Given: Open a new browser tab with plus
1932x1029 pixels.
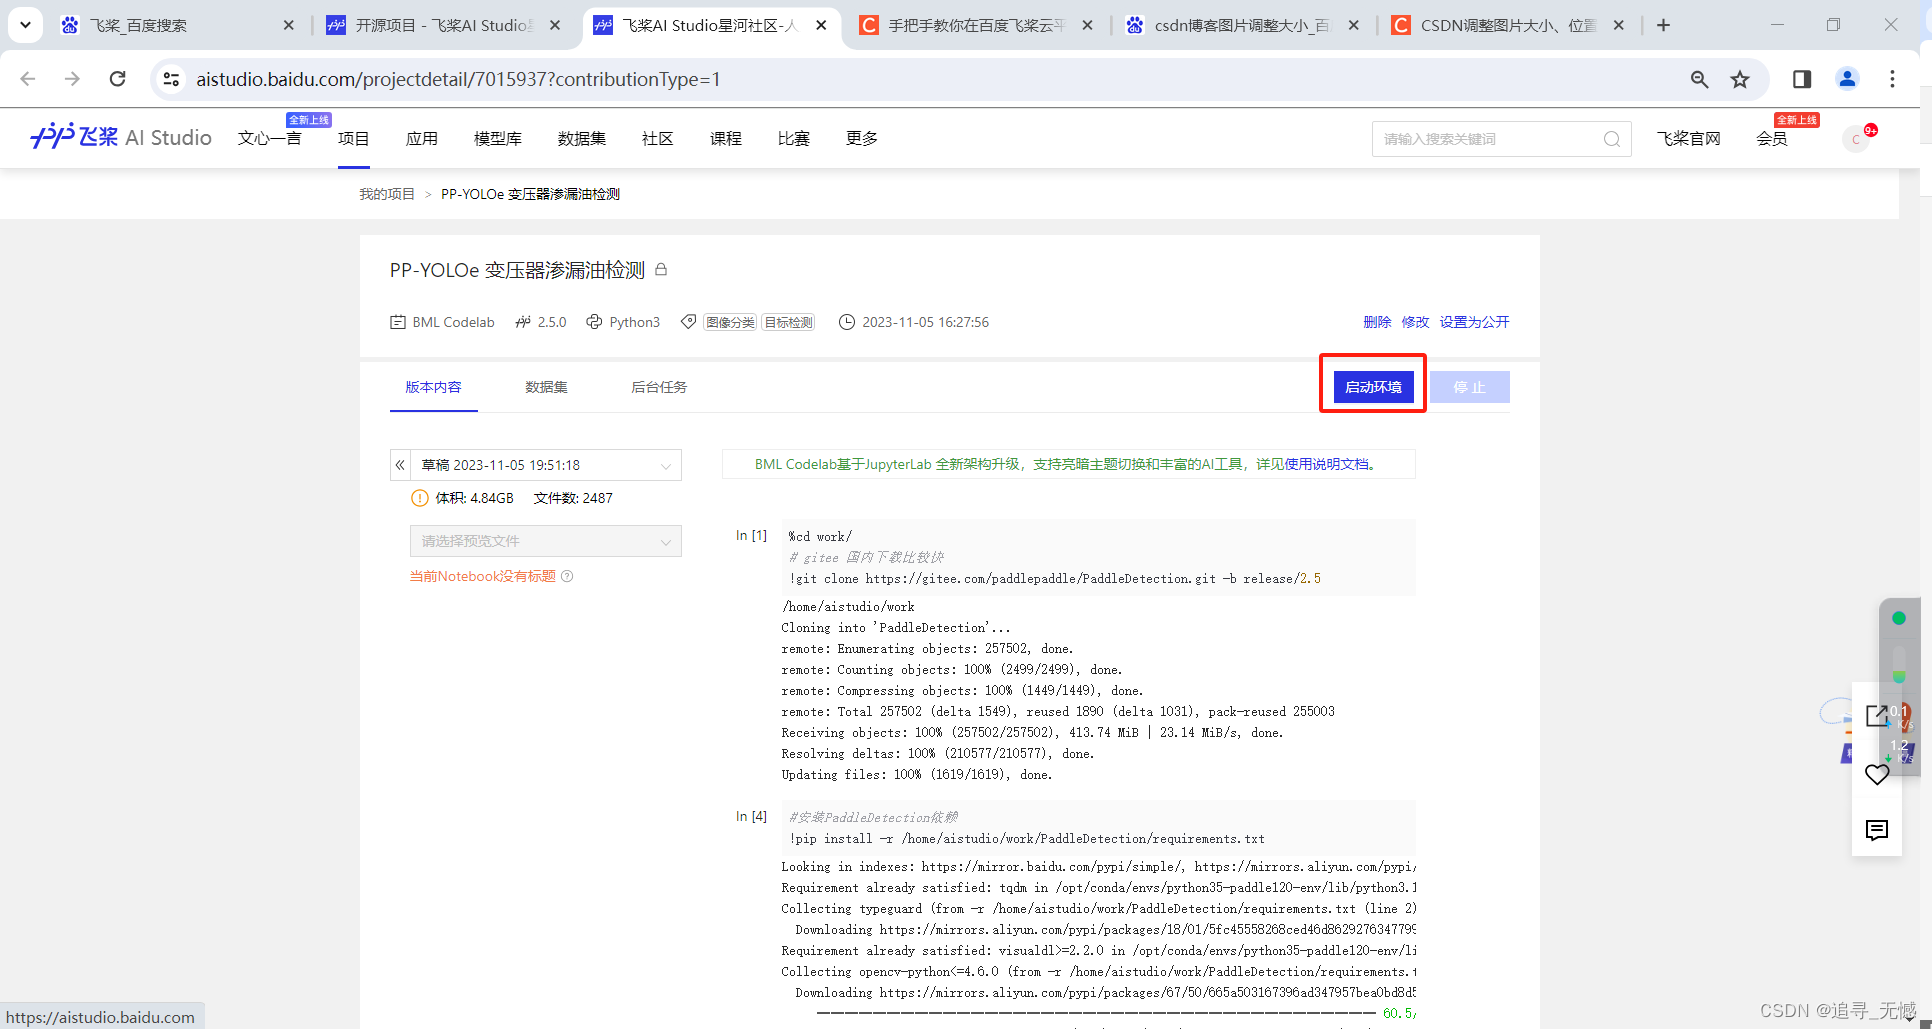Looking at the screenshot, I should [x=1663, y=25].
